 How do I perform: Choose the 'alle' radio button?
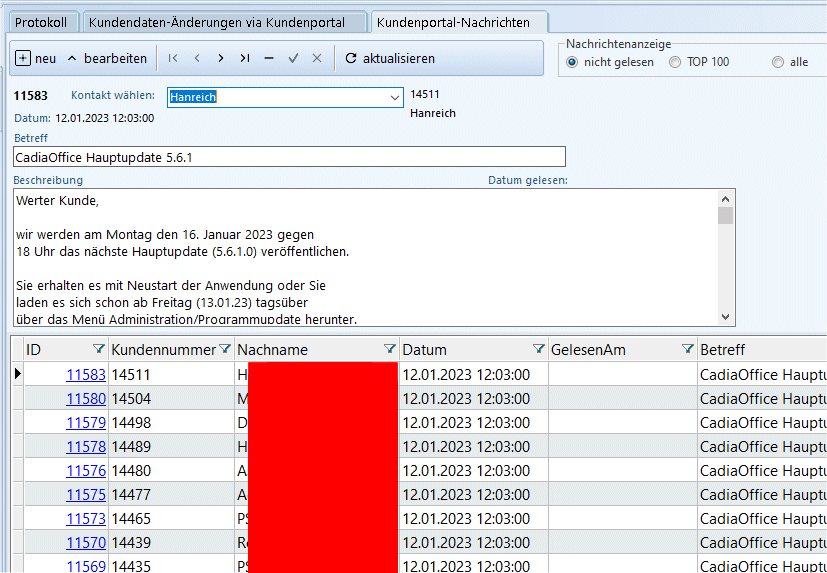coord(778,62)
